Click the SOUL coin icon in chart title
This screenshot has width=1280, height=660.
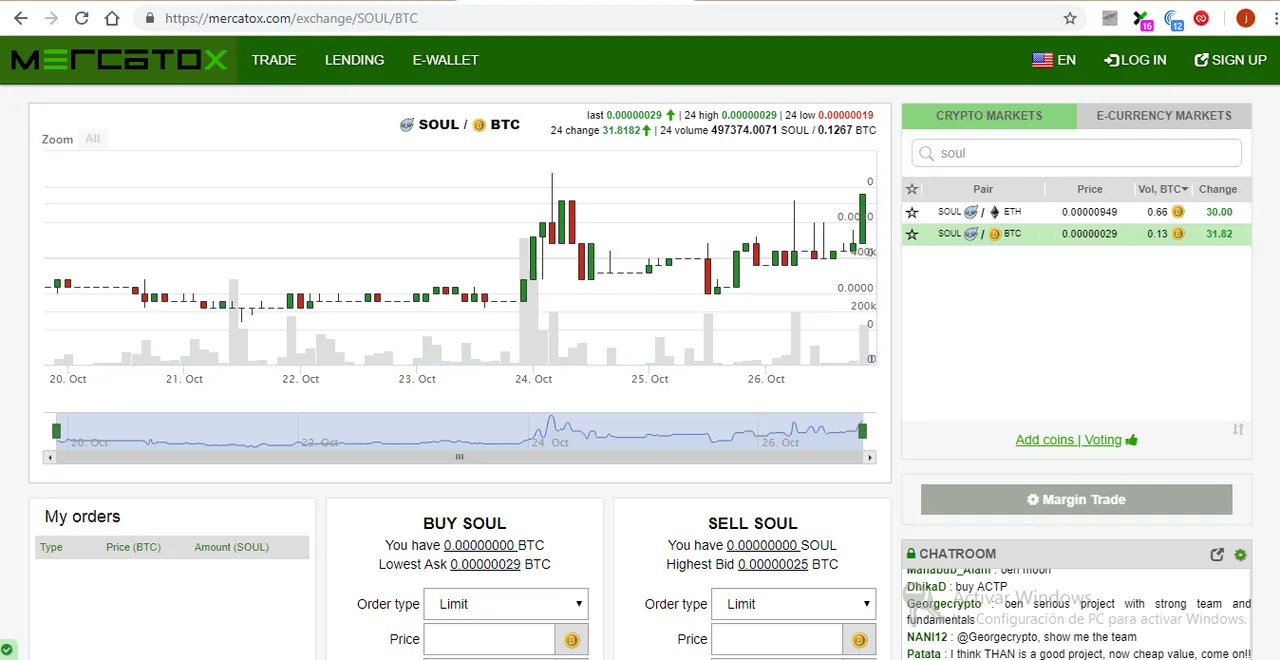click(407, 125)
